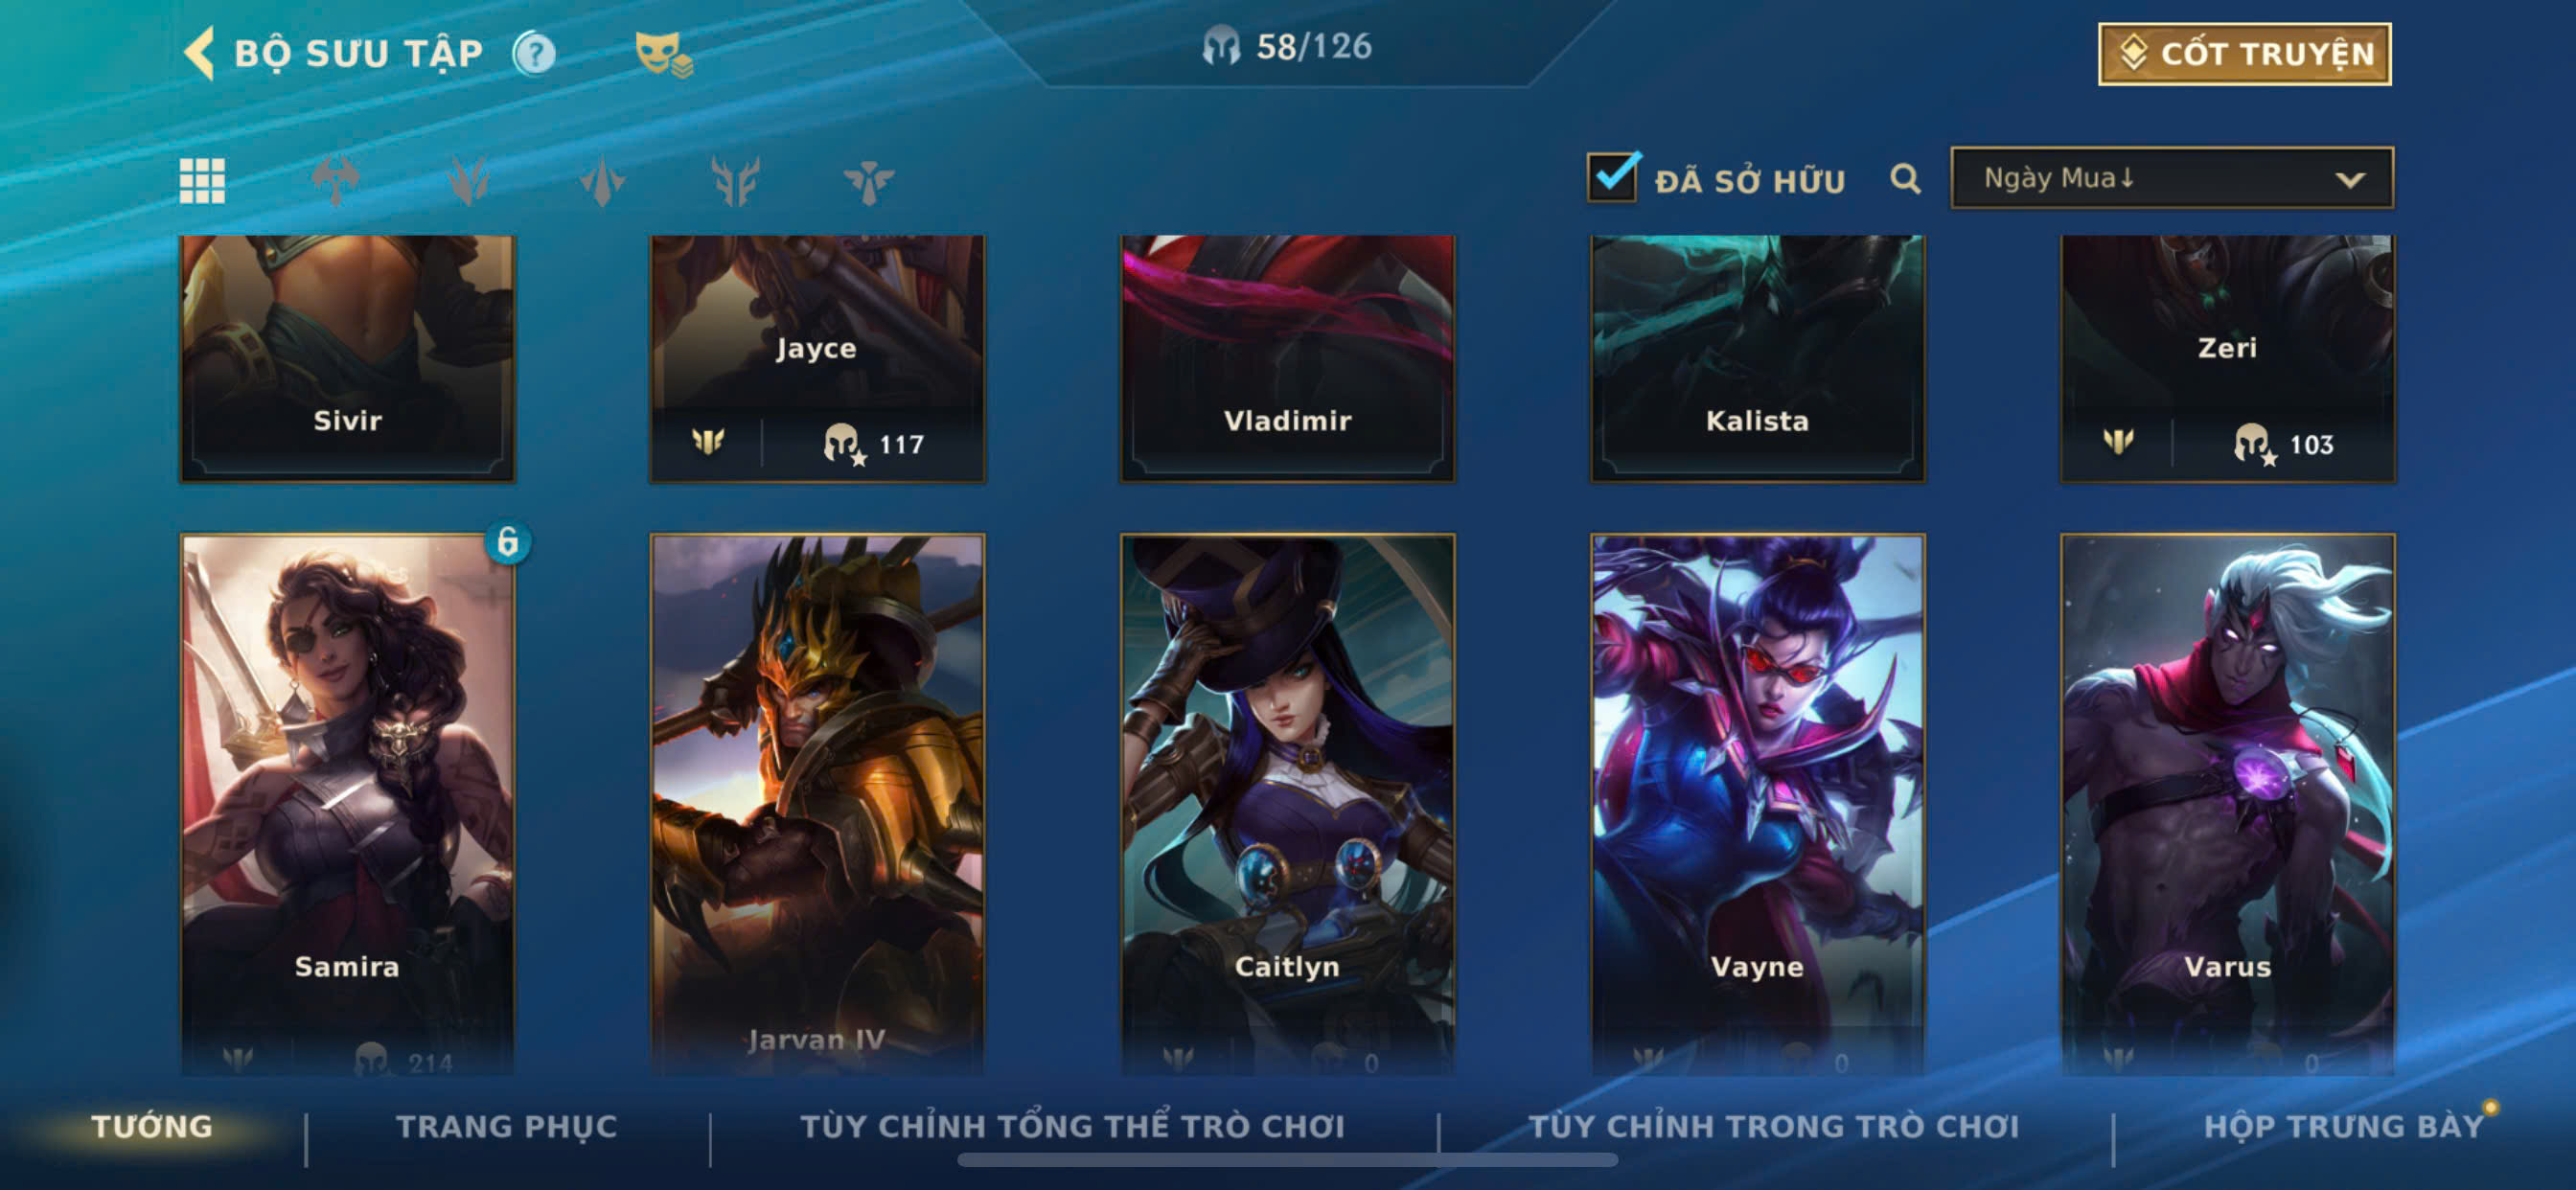Viewport: 2576px width, 1190px height.
Task: Filter champions by the fifth role icon
Action: pos(868,181)
